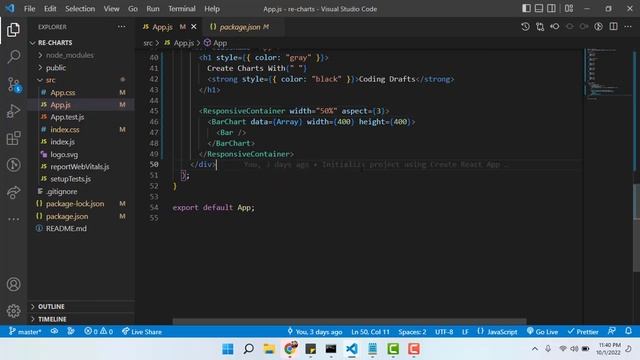Customize layout from title bar icon
This screenshot has height=360, width=640.
tap(569, 8)
